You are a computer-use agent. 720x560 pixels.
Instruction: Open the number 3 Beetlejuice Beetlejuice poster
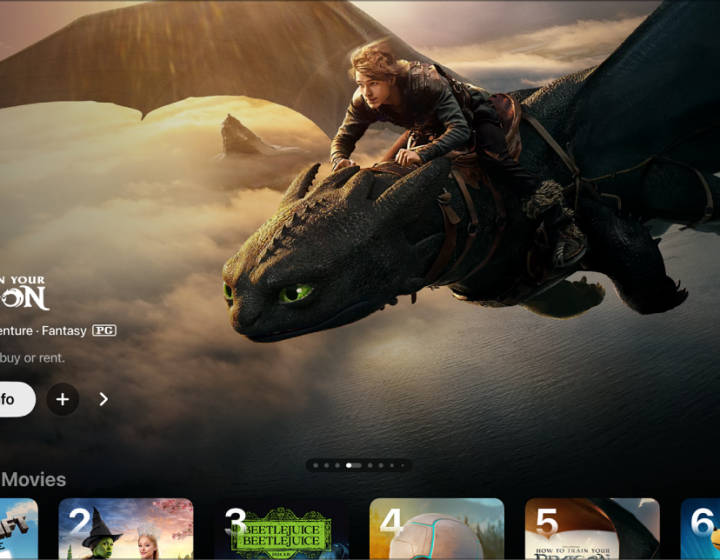point(281,529)
